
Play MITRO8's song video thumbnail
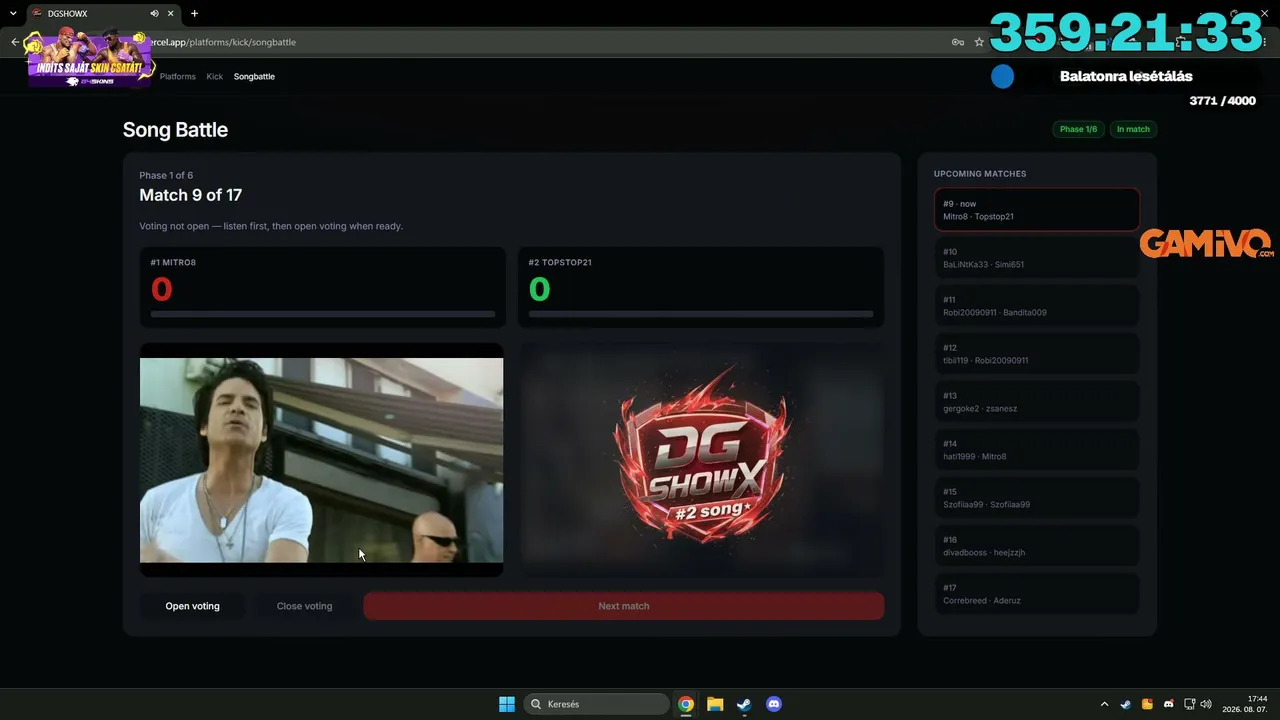pyautogui.click(x=321, y=460)
